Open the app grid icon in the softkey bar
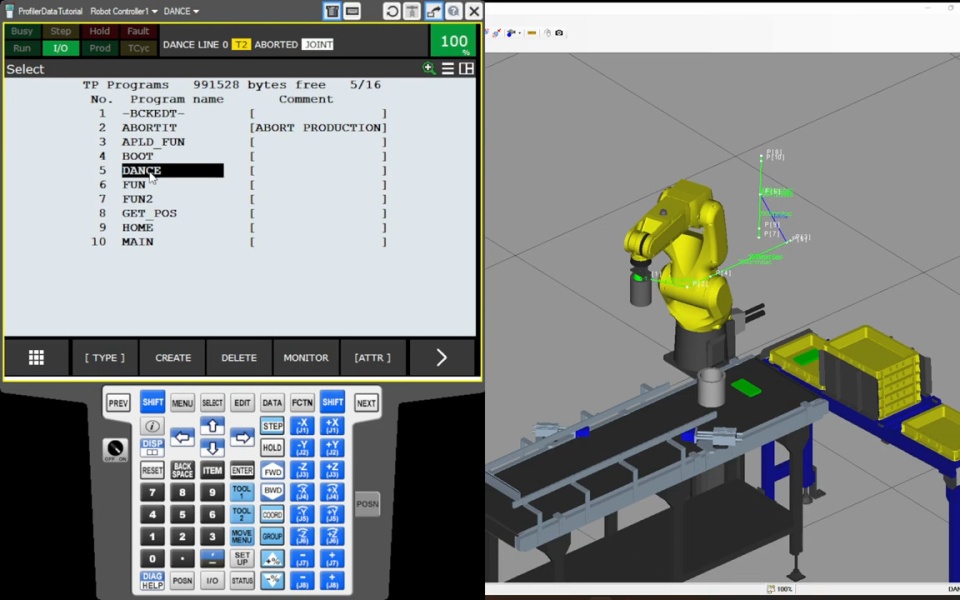The width and height of the screenshot is (960, 600). (x=36, y=357)
